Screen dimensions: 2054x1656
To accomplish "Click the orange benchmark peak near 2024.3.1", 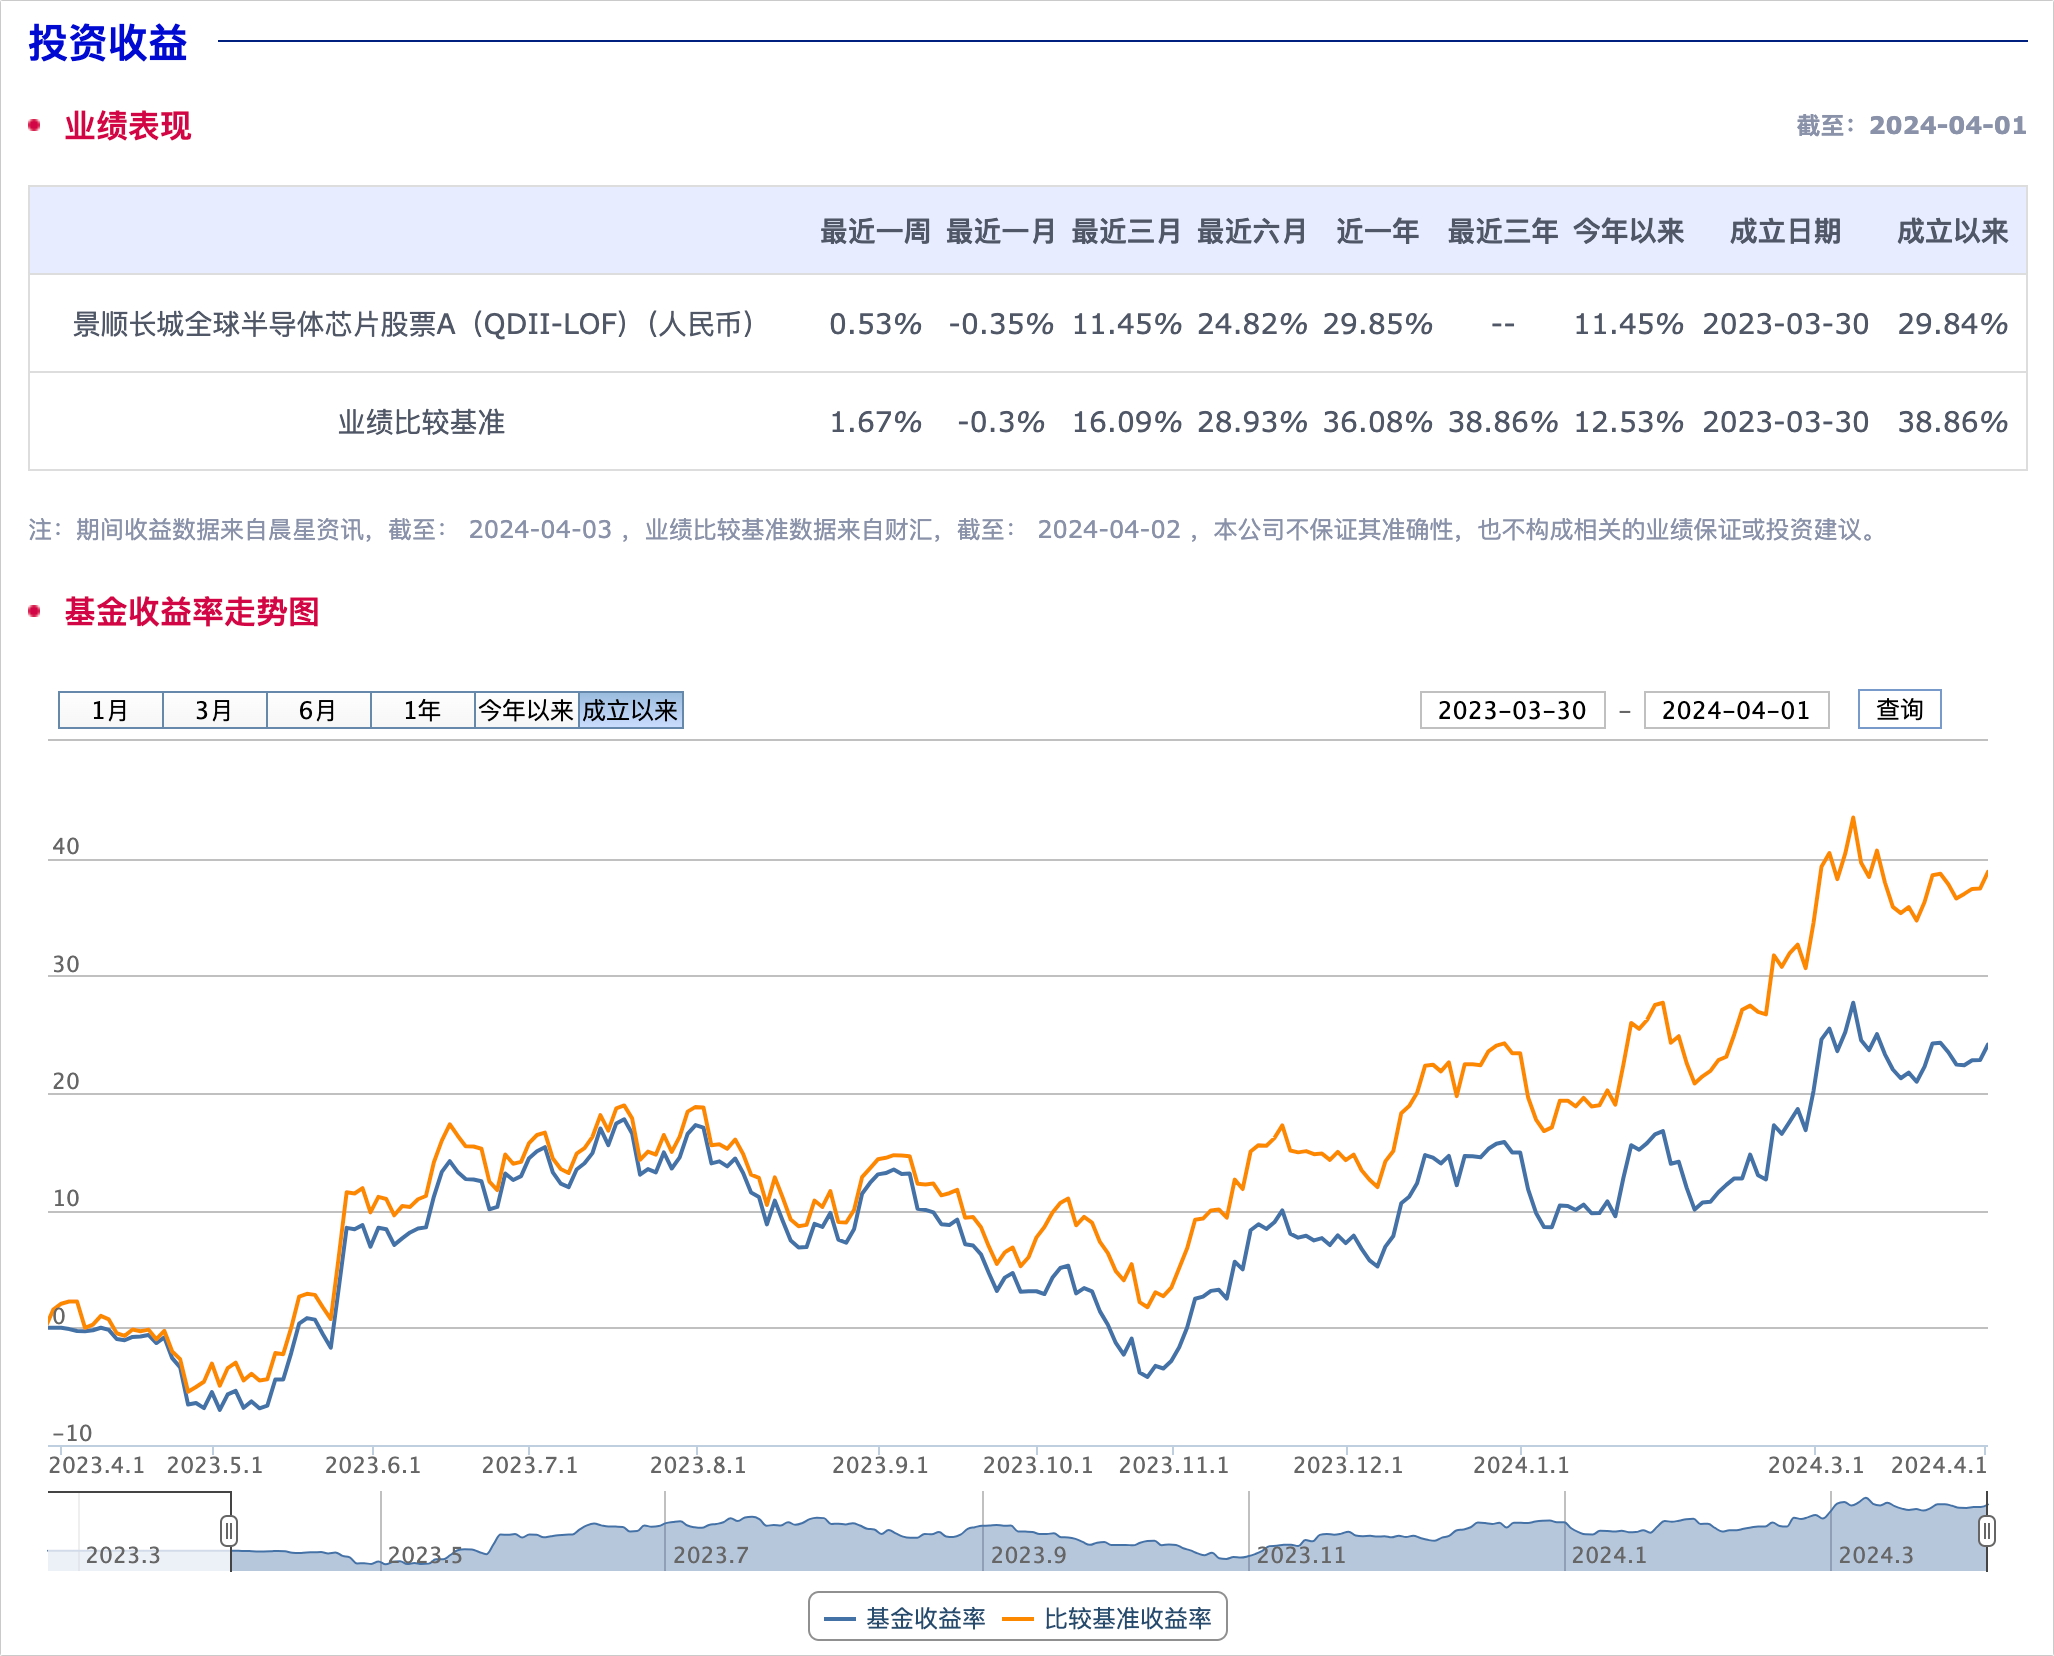I will (1852, 818).
